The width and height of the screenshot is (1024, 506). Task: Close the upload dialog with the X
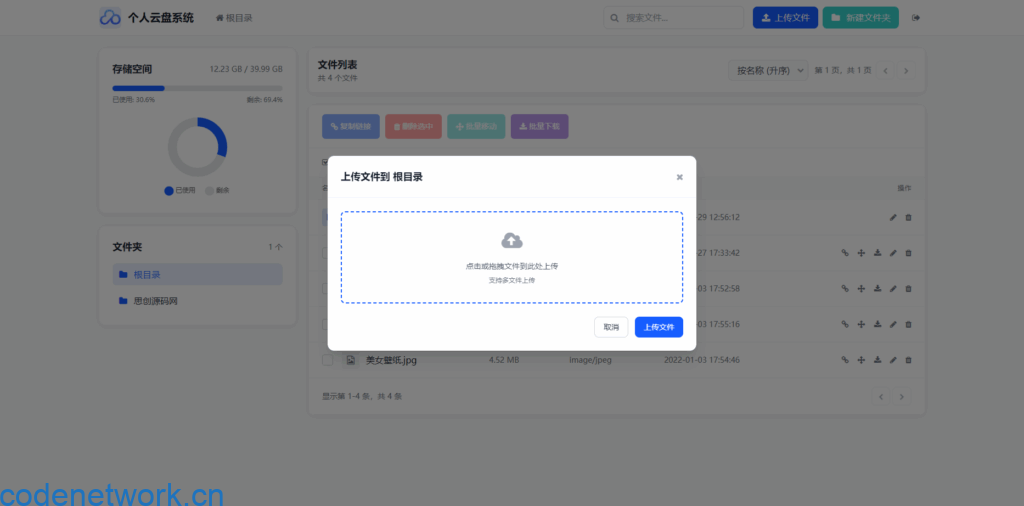click(x=679, y=177)
